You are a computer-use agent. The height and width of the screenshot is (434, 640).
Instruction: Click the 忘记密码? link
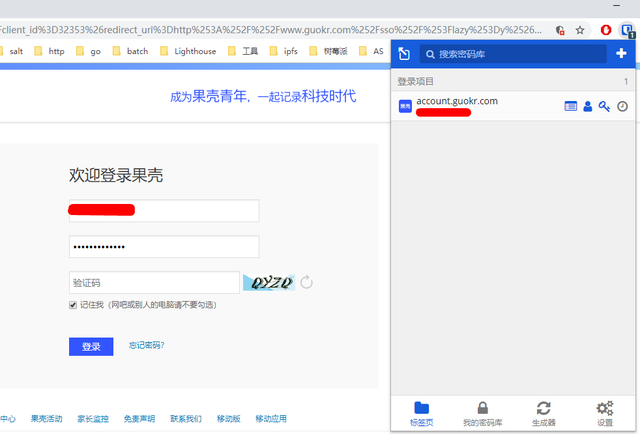[x=147, y=345]
